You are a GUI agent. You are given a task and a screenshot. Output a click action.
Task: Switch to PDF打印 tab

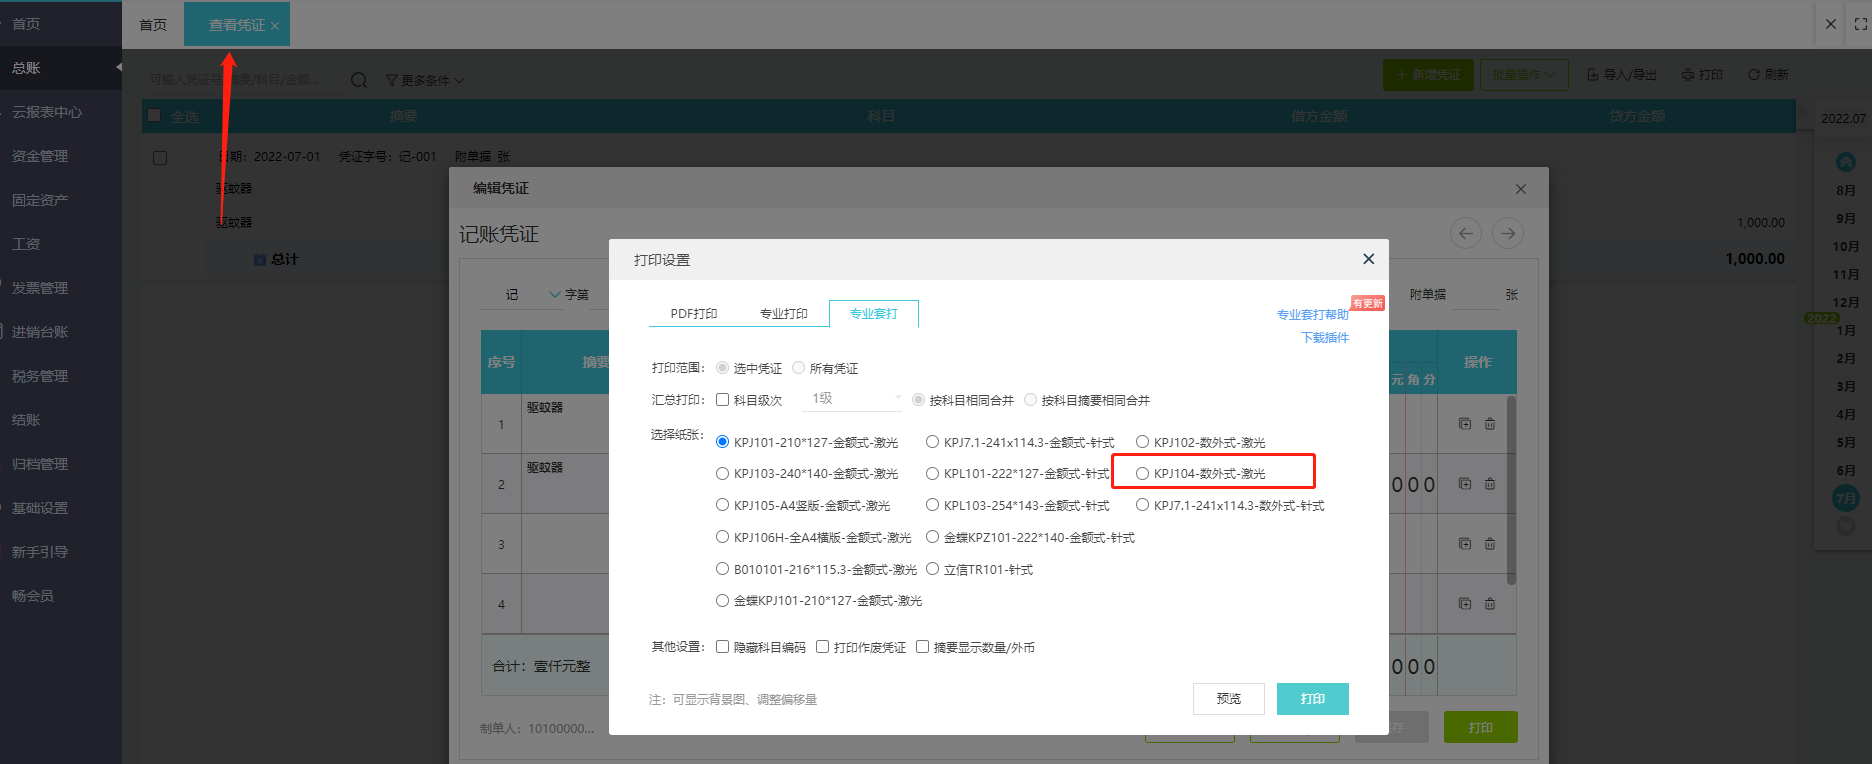[x=693, y=314]
